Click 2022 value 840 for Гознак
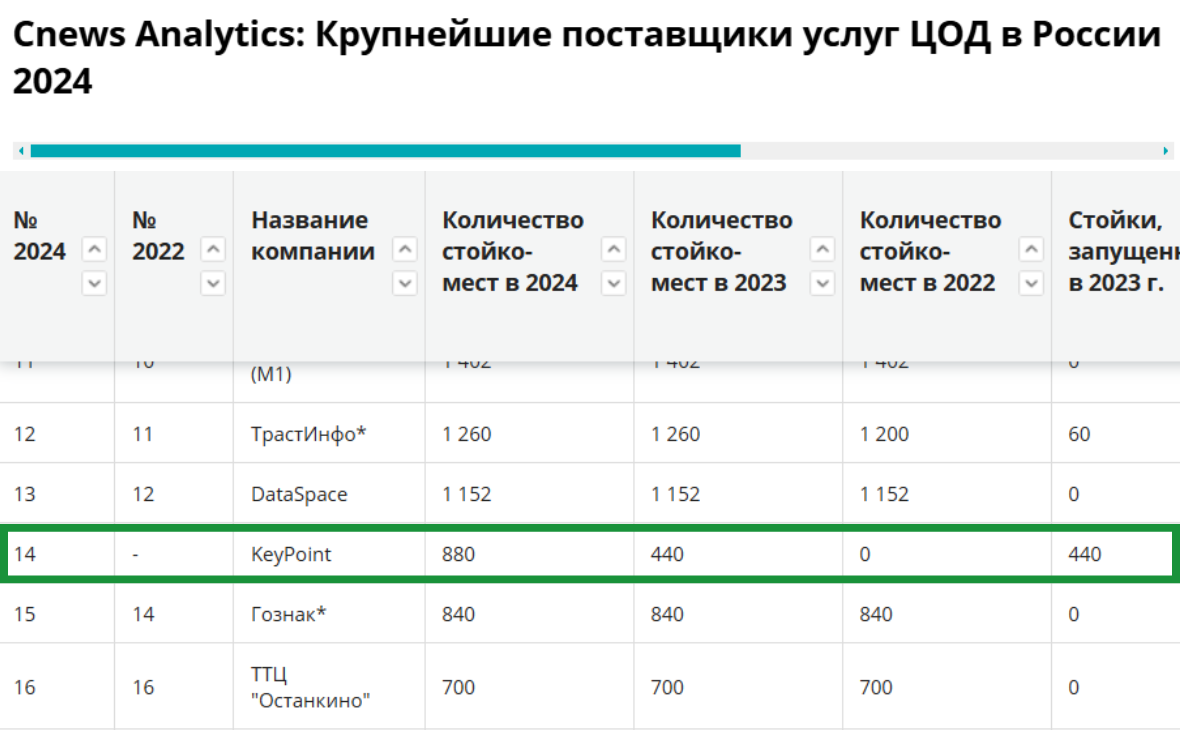Viewport: 1180px width, 730px height. [876, 614]
